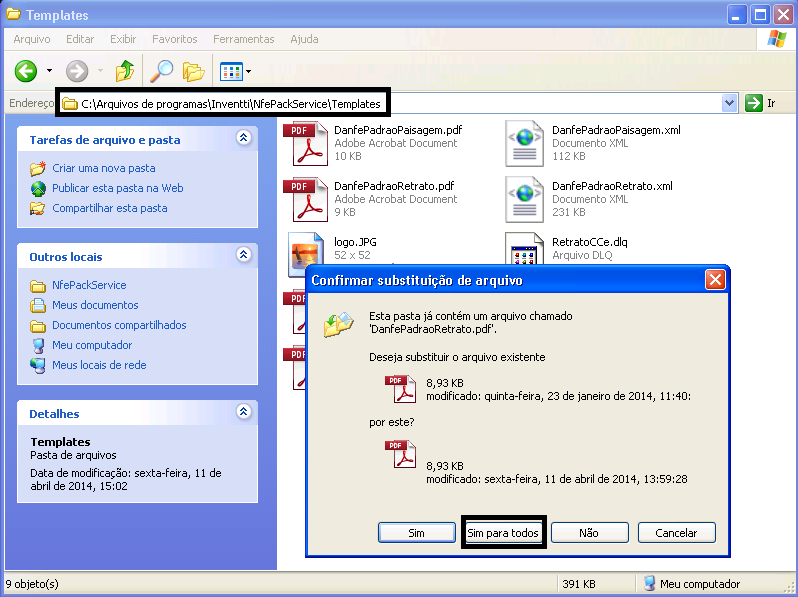Open the Favoritos menu
The height and width of the screenshot is (597, 798).
[175, 39]
